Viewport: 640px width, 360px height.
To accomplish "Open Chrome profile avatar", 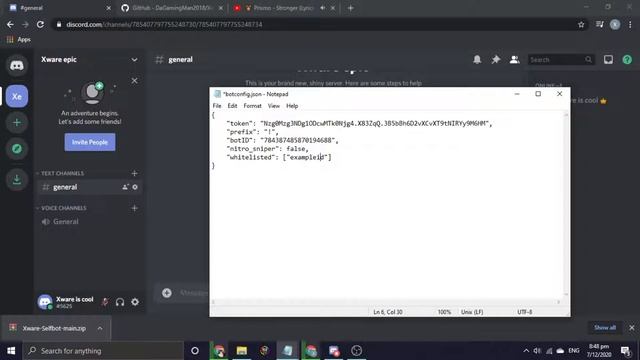I will click(x=615, y=24).
